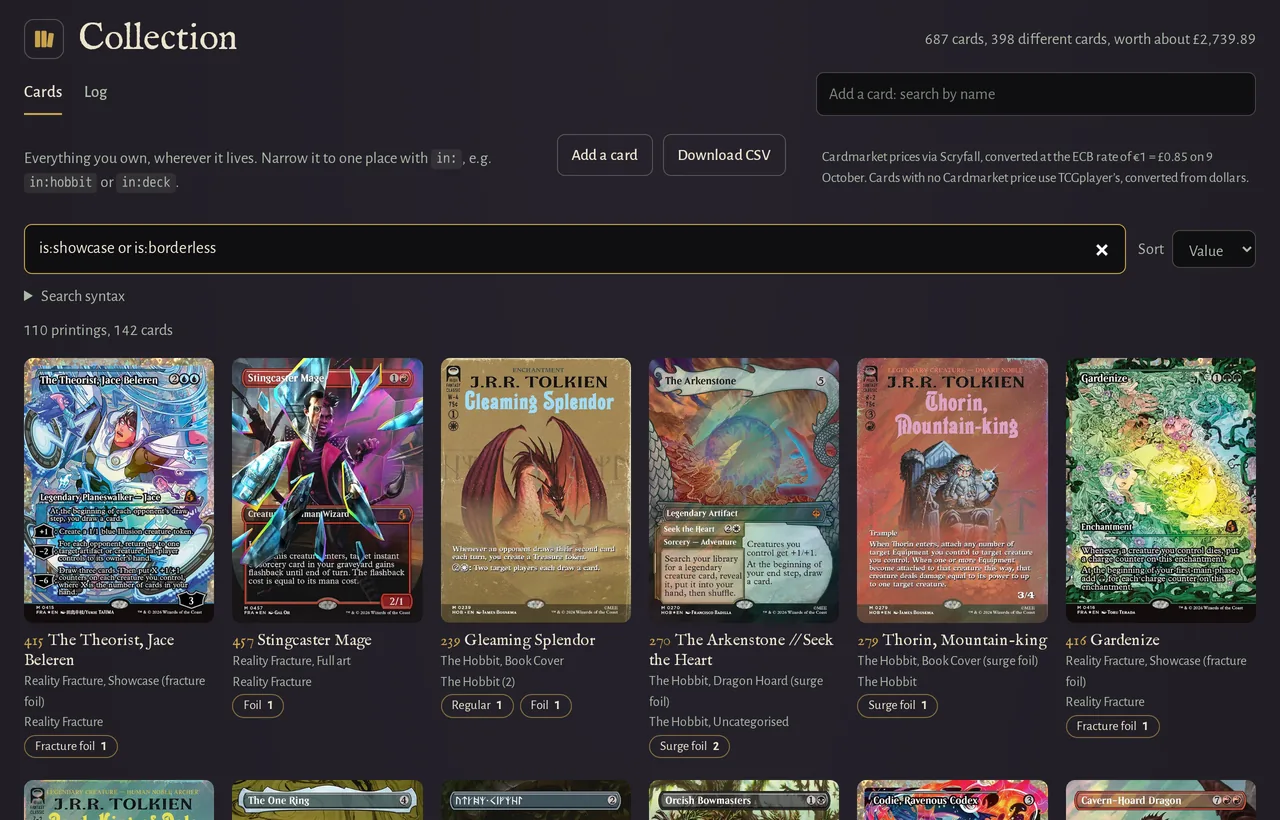Click the 'in:deck' example code
This screenshot has width=1280, height=820.
tap(146, 182)
